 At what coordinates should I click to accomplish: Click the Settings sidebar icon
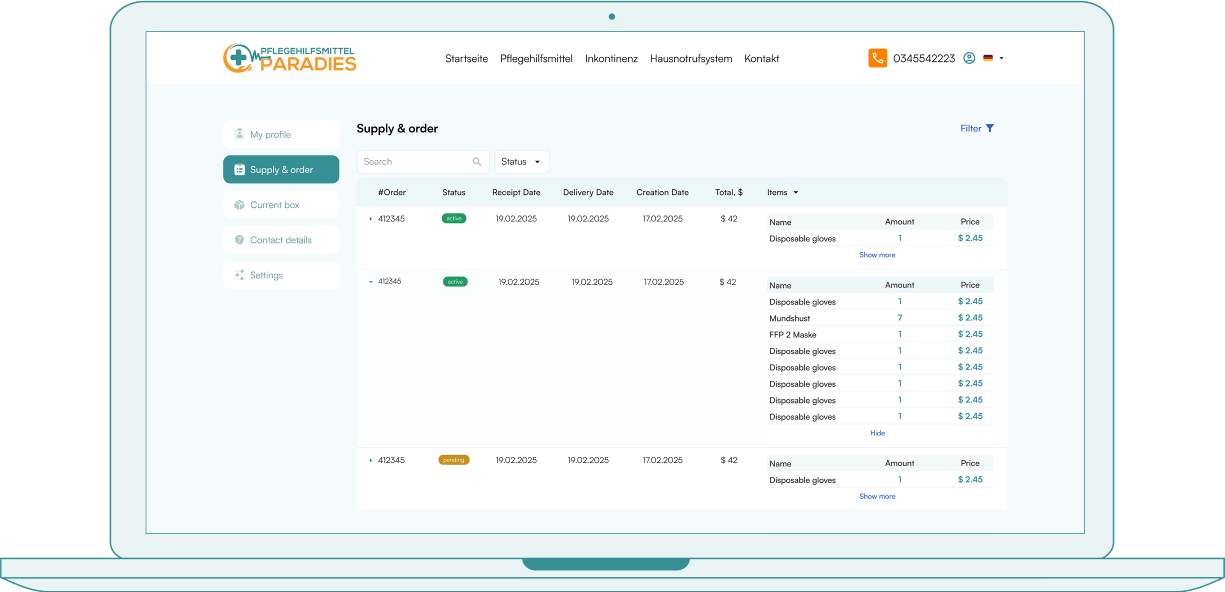pos(239,275)
